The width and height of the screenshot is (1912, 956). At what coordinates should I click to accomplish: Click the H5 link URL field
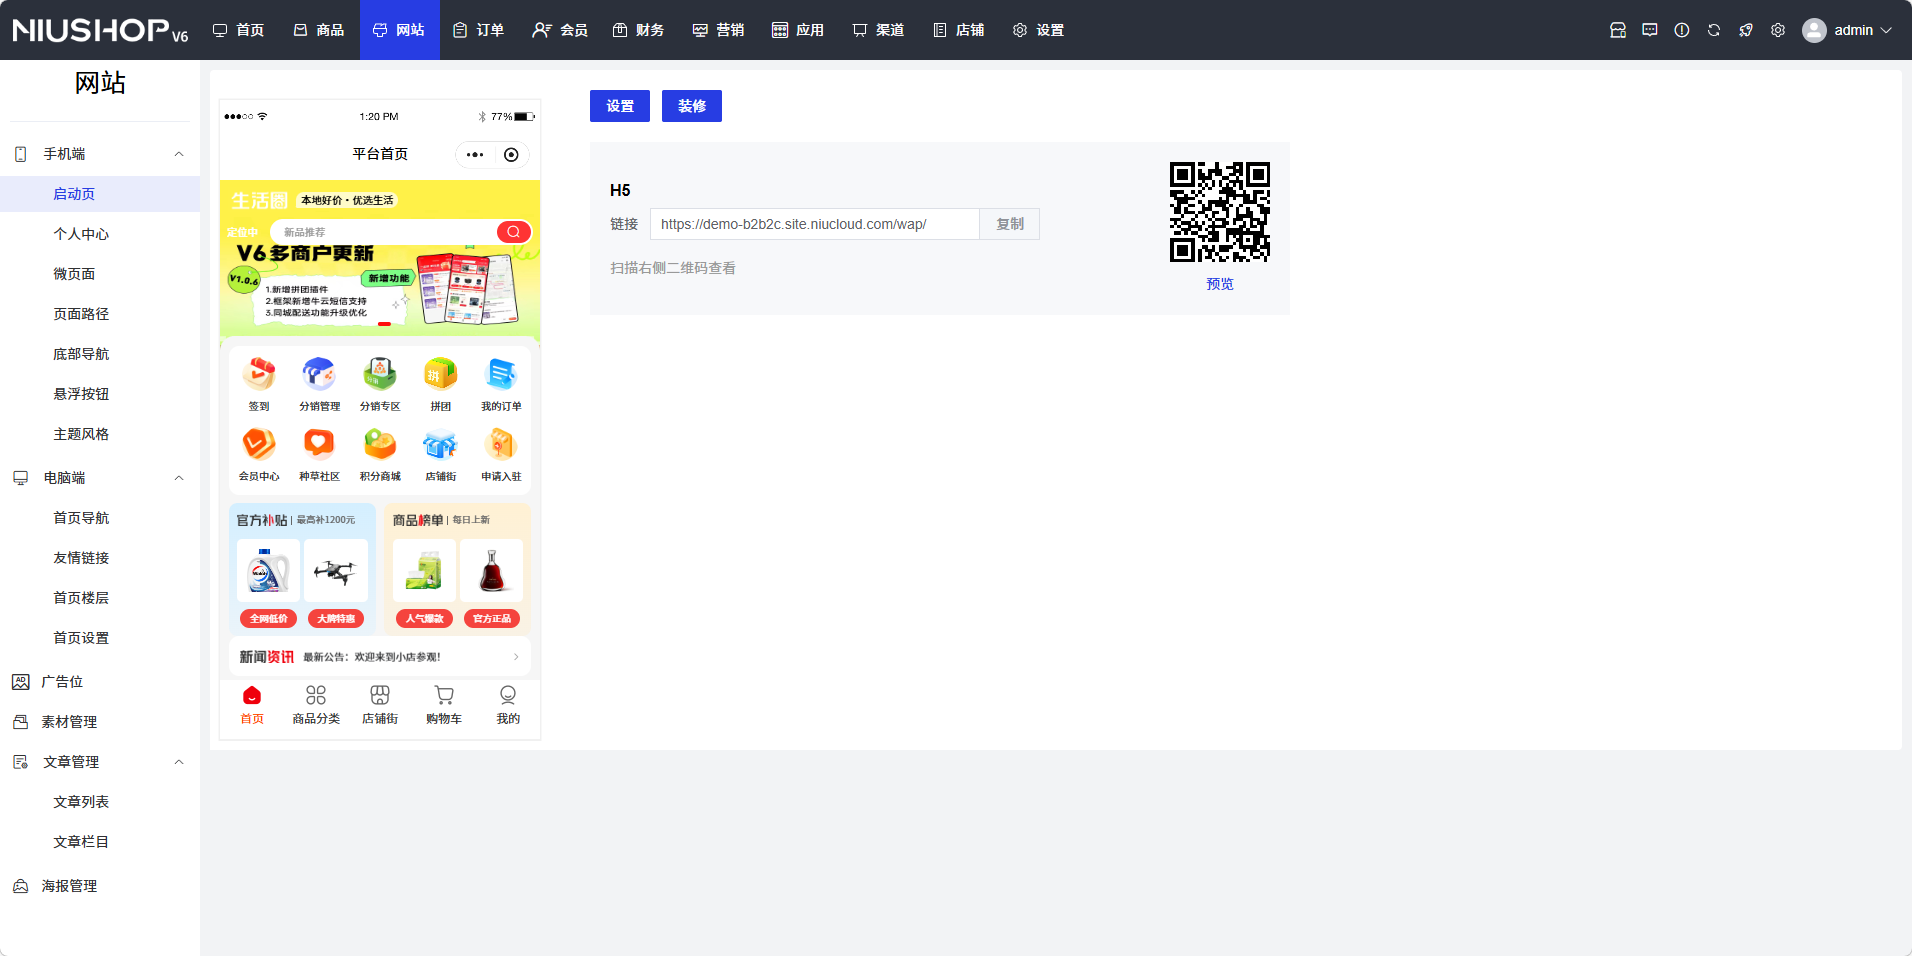click(815, 224)
